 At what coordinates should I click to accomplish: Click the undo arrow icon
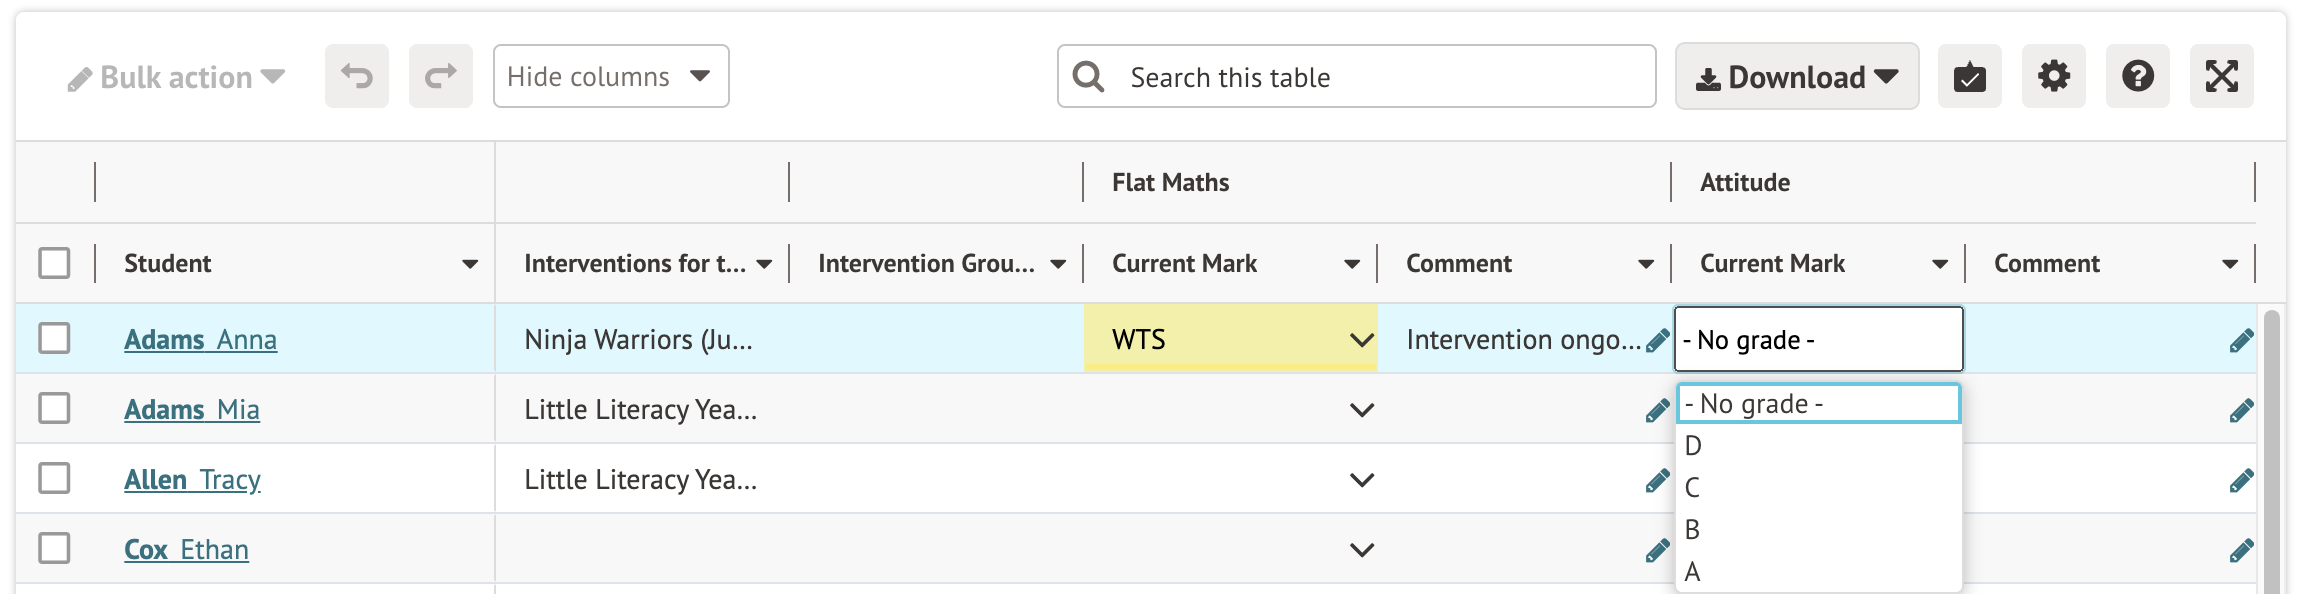coord(356,76)
